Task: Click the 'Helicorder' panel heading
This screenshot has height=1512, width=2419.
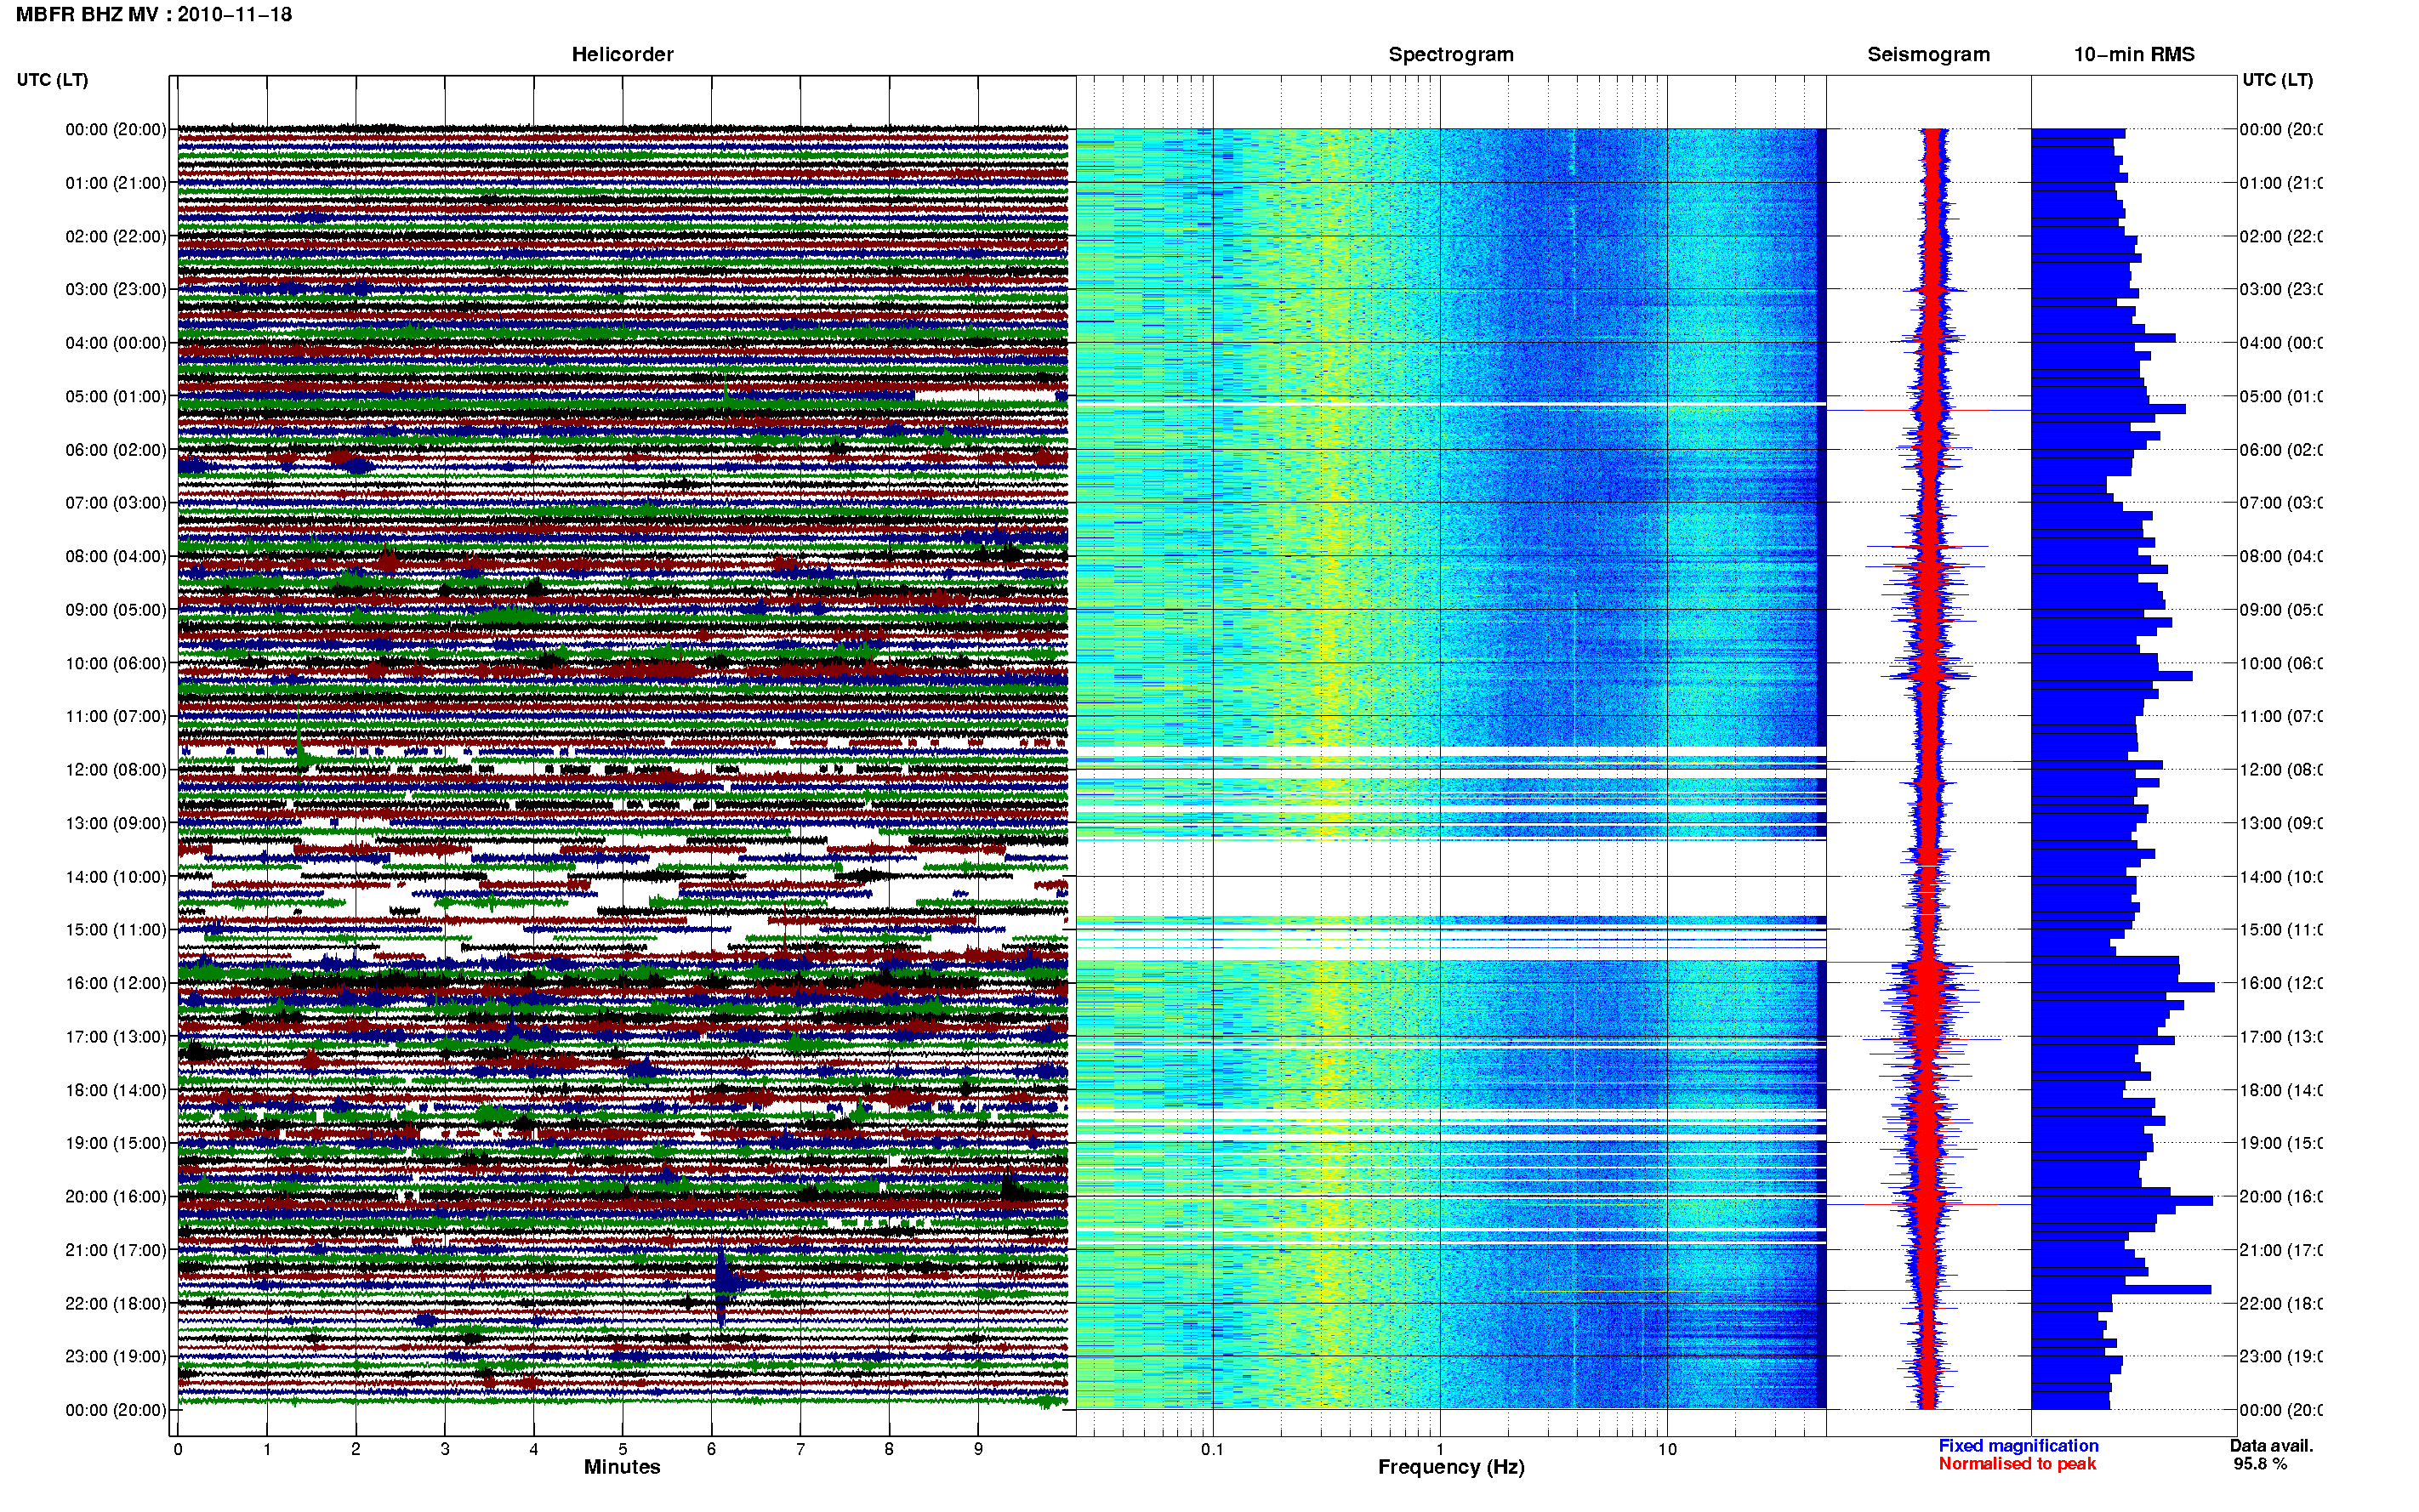Action: tap(622, 55)
